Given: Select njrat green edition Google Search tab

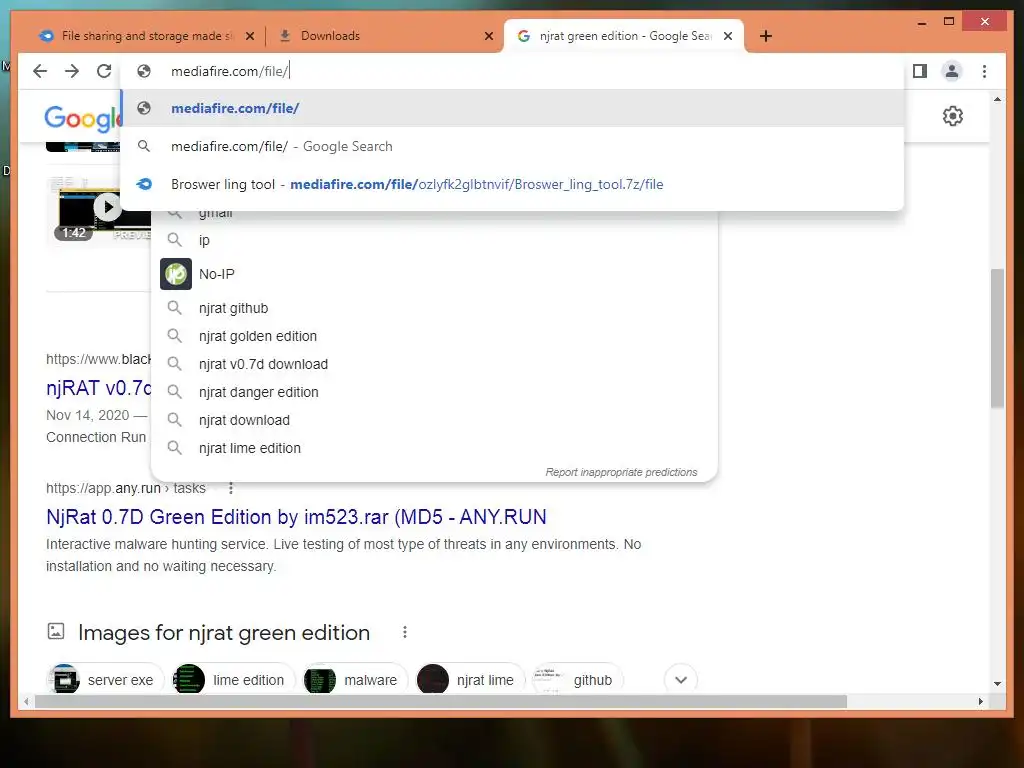Looking at the screenshot, I should pos(624,36).
